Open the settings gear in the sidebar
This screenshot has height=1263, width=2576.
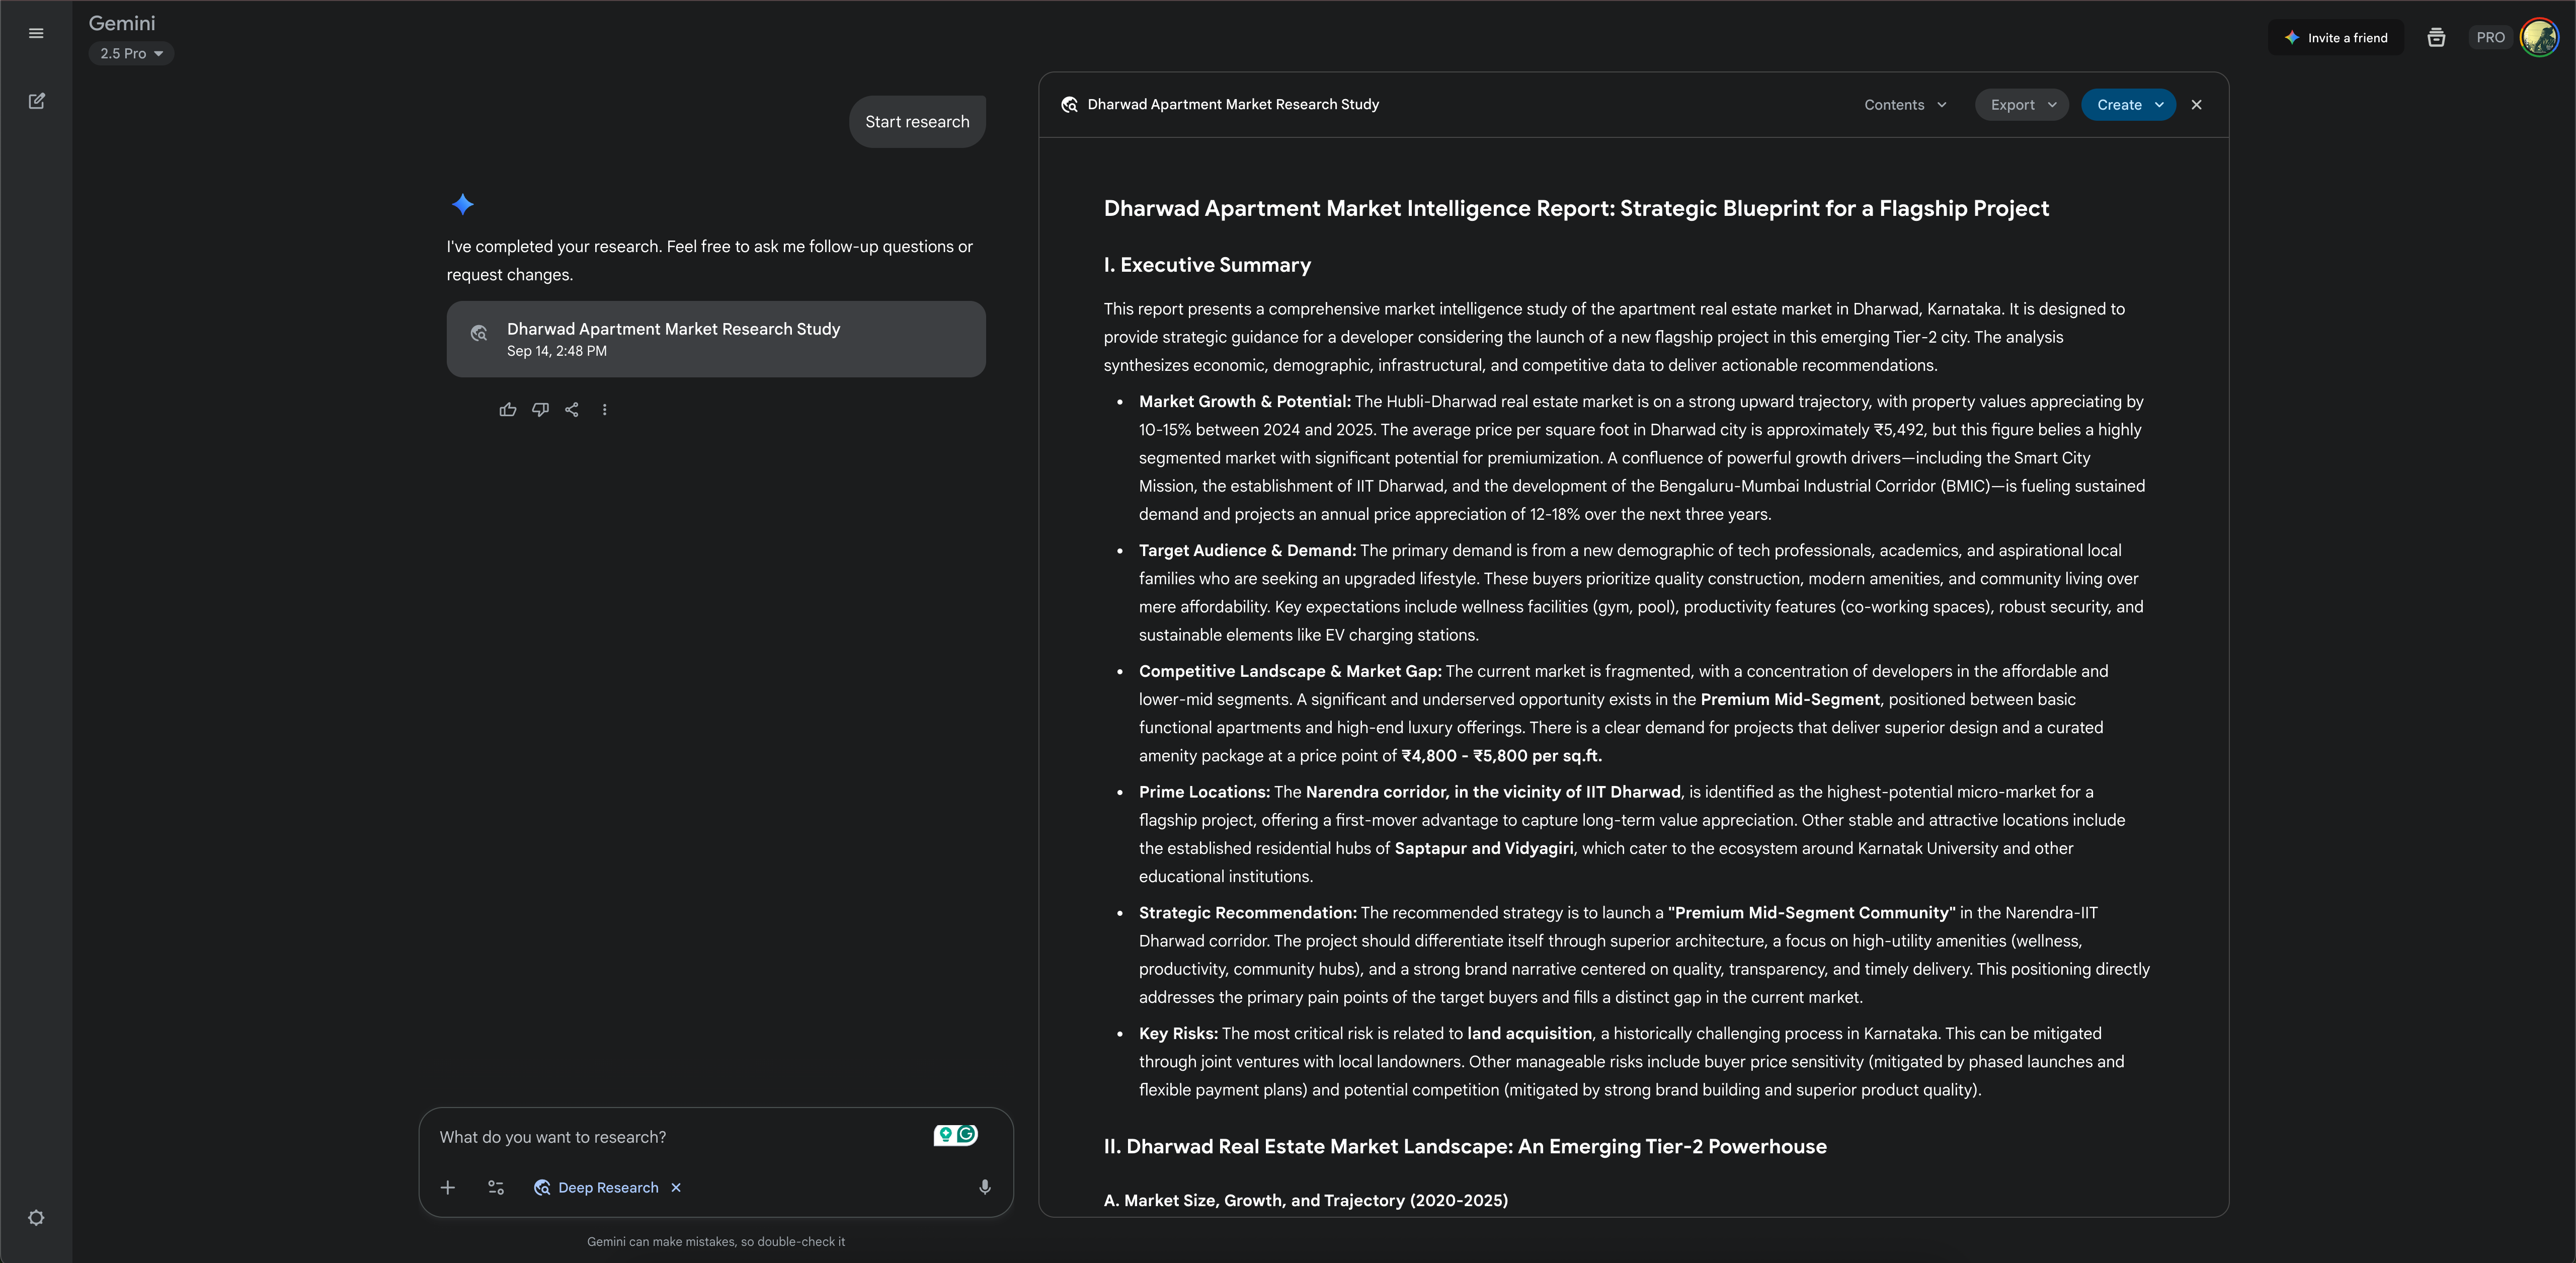36,1217
